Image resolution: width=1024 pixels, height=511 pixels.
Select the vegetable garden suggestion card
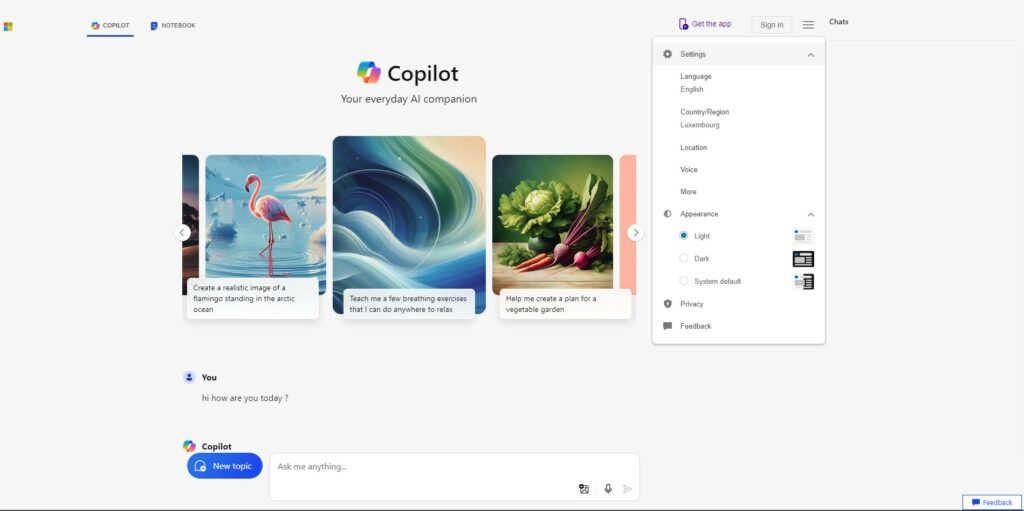552,225
